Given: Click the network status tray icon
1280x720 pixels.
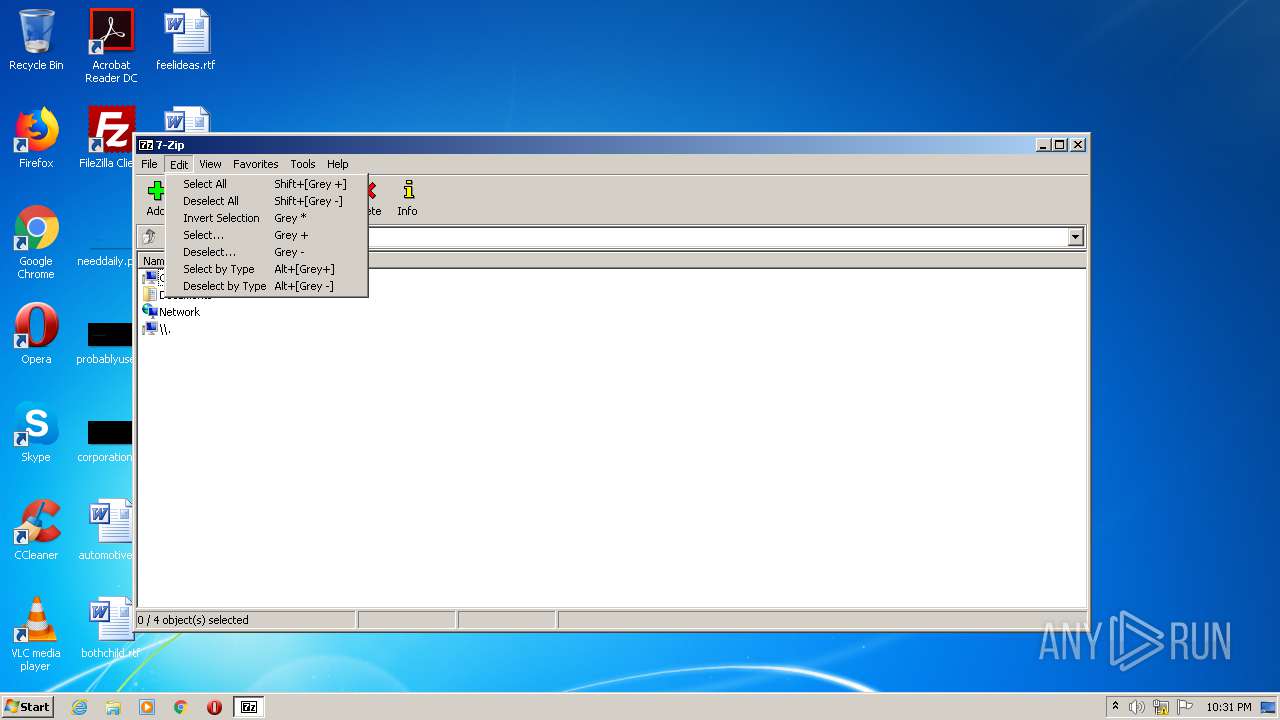Looking at the screenshot, I should click(x=1161, y=707).
